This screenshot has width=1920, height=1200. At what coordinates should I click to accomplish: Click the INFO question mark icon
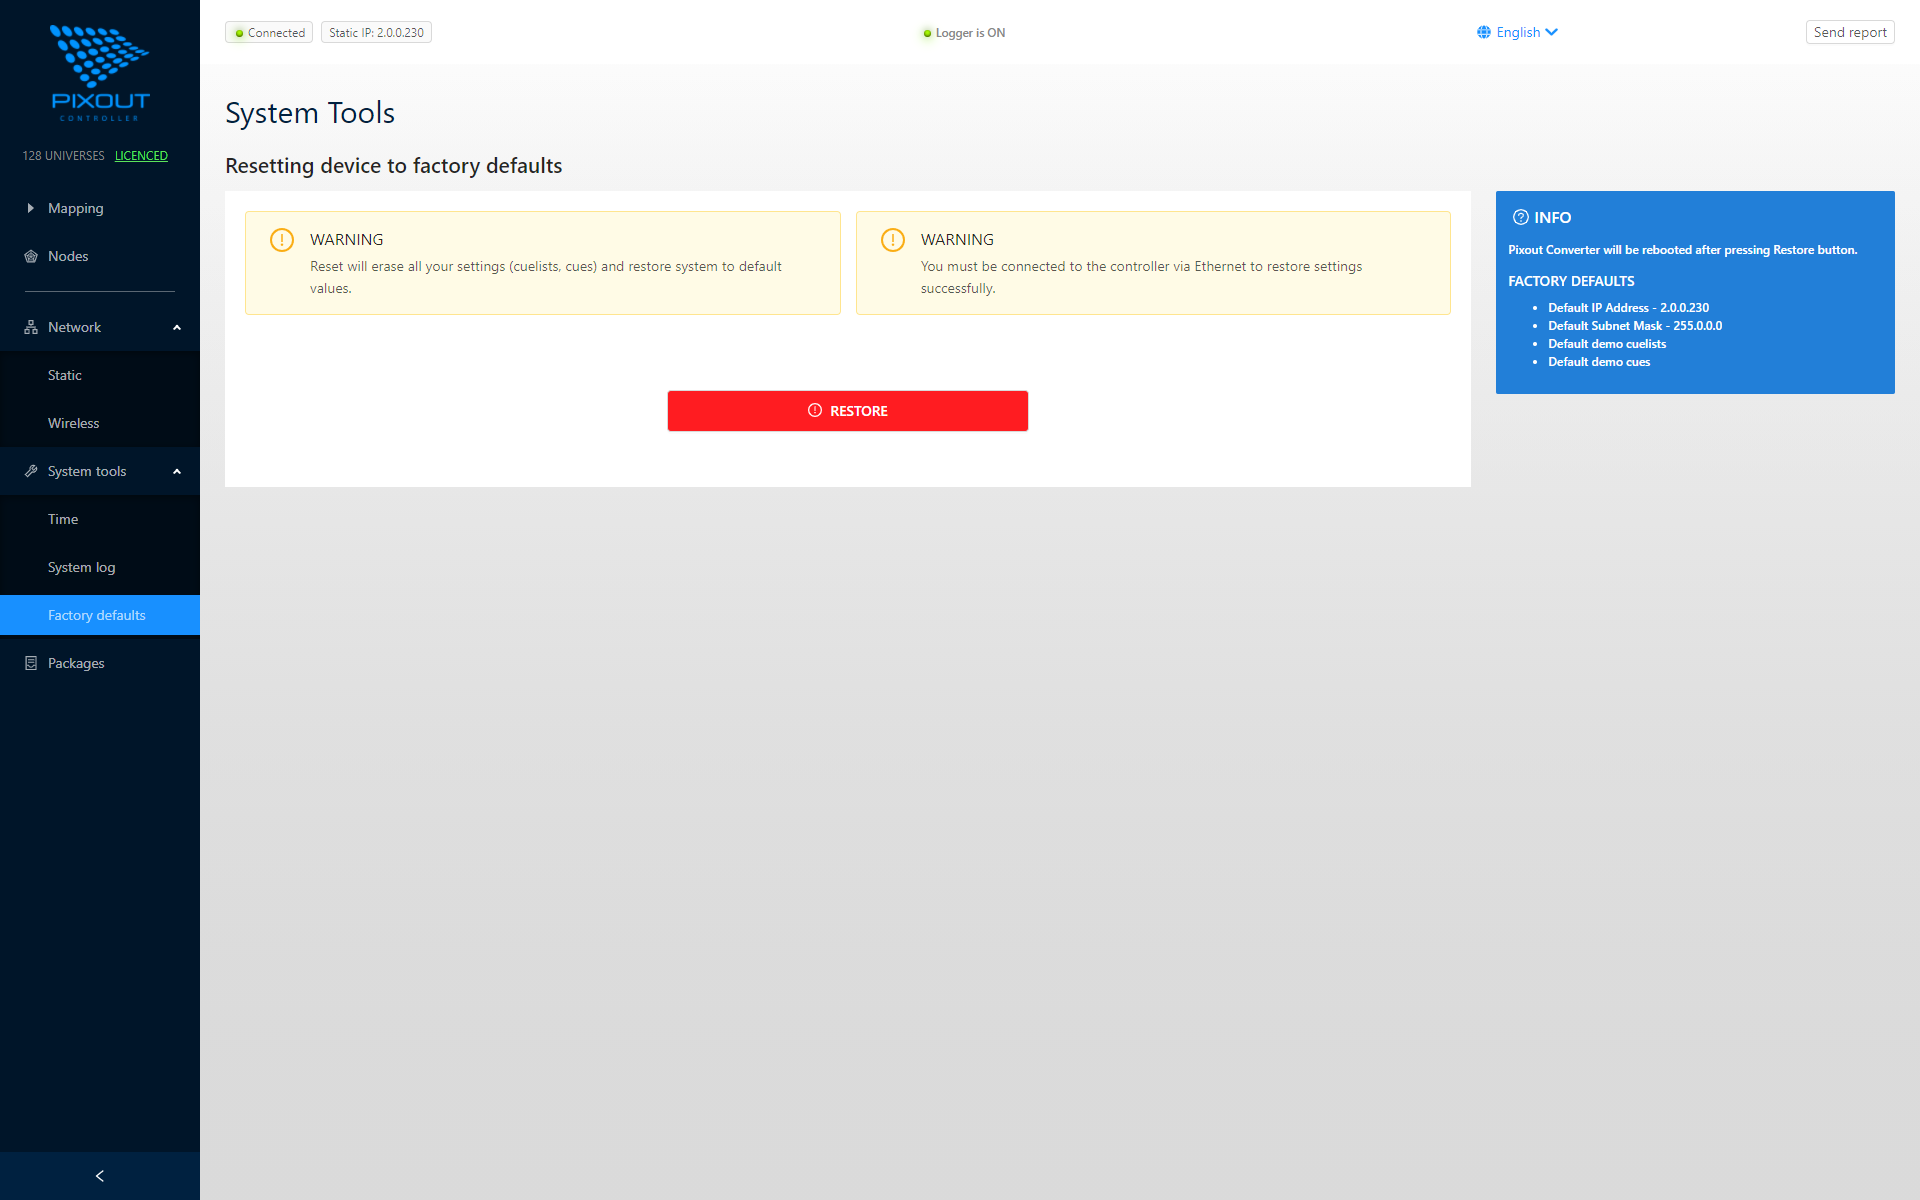point(1520,217)
